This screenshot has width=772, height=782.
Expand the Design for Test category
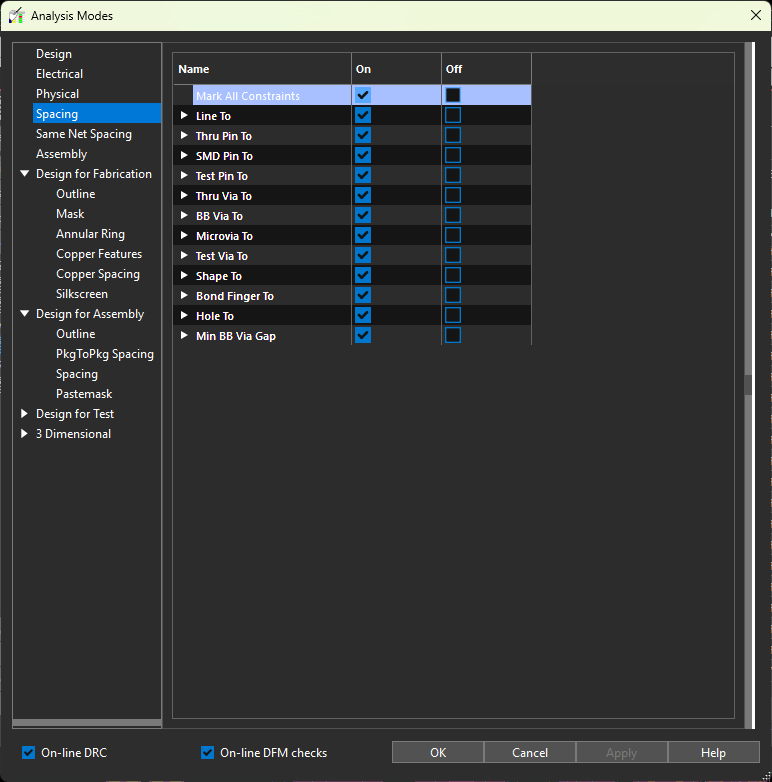click(x=25, y=414)
